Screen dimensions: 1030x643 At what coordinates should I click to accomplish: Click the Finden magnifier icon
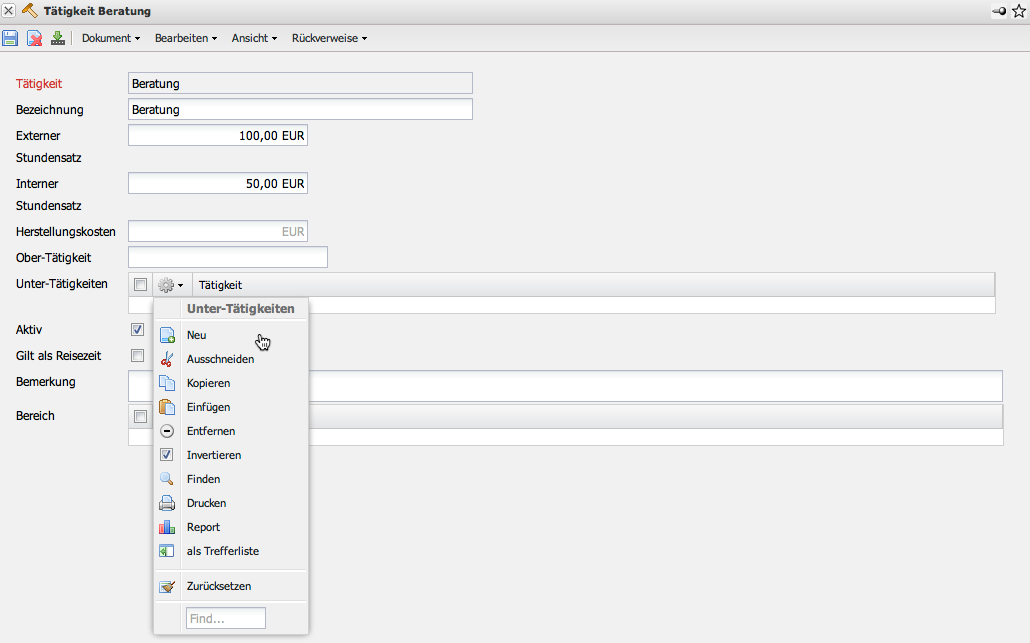coord(167,479)
